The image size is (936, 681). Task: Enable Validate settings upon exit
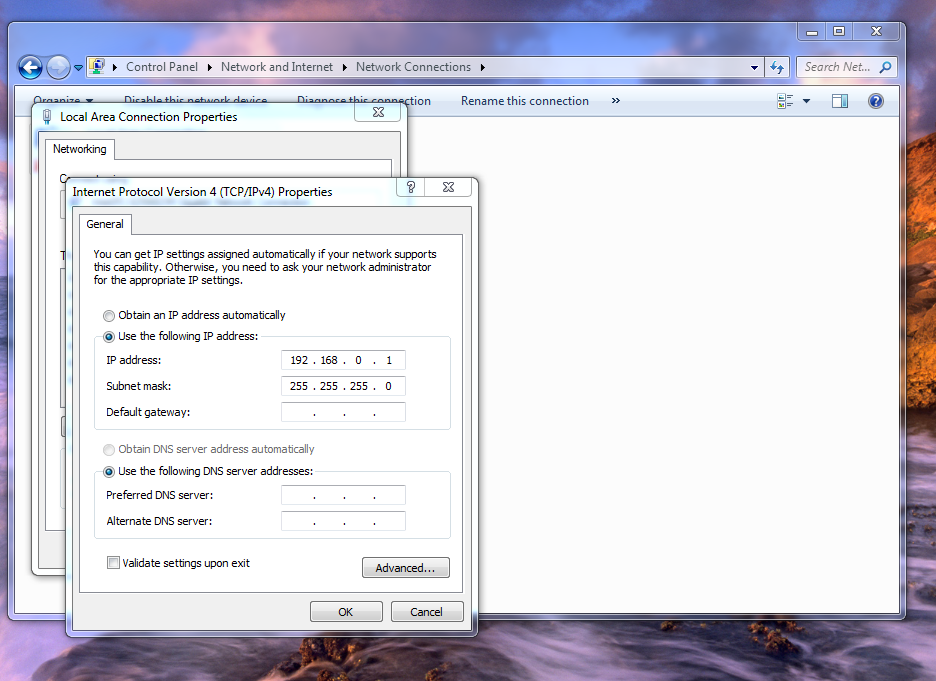pos(113,562)
